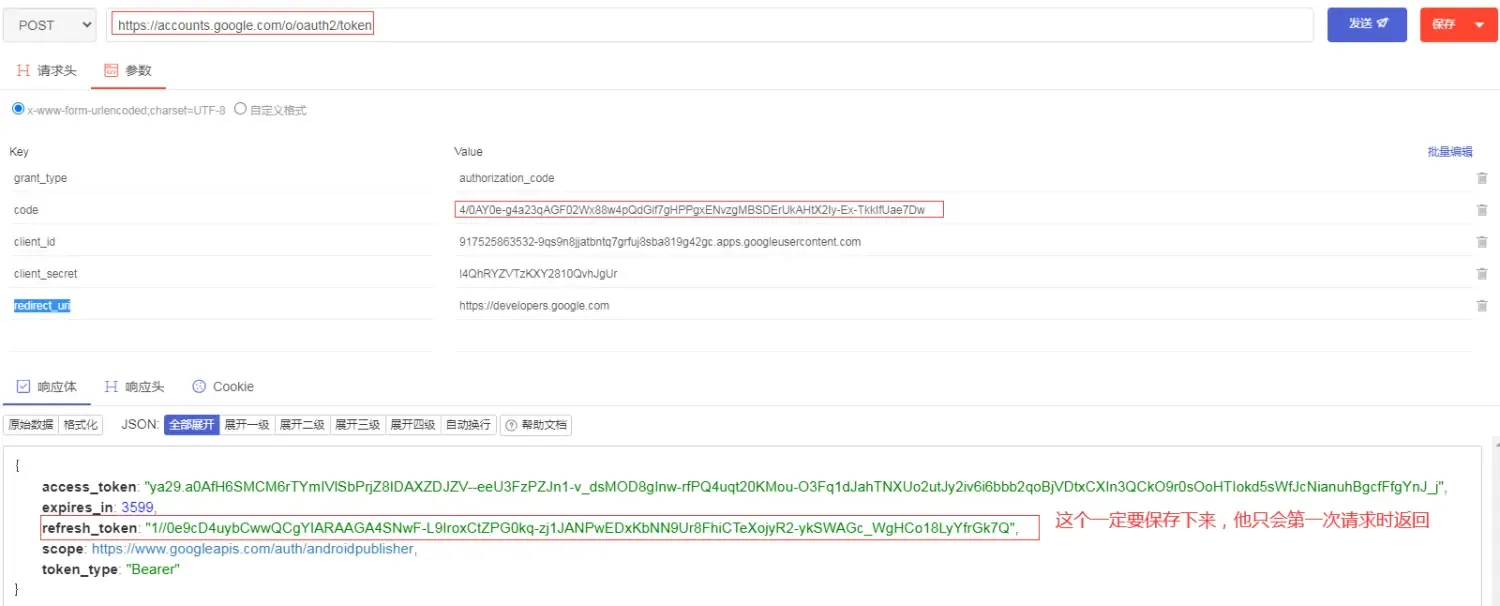
Task: Delete the client_secret parameter row
Action: [1482, 274]
